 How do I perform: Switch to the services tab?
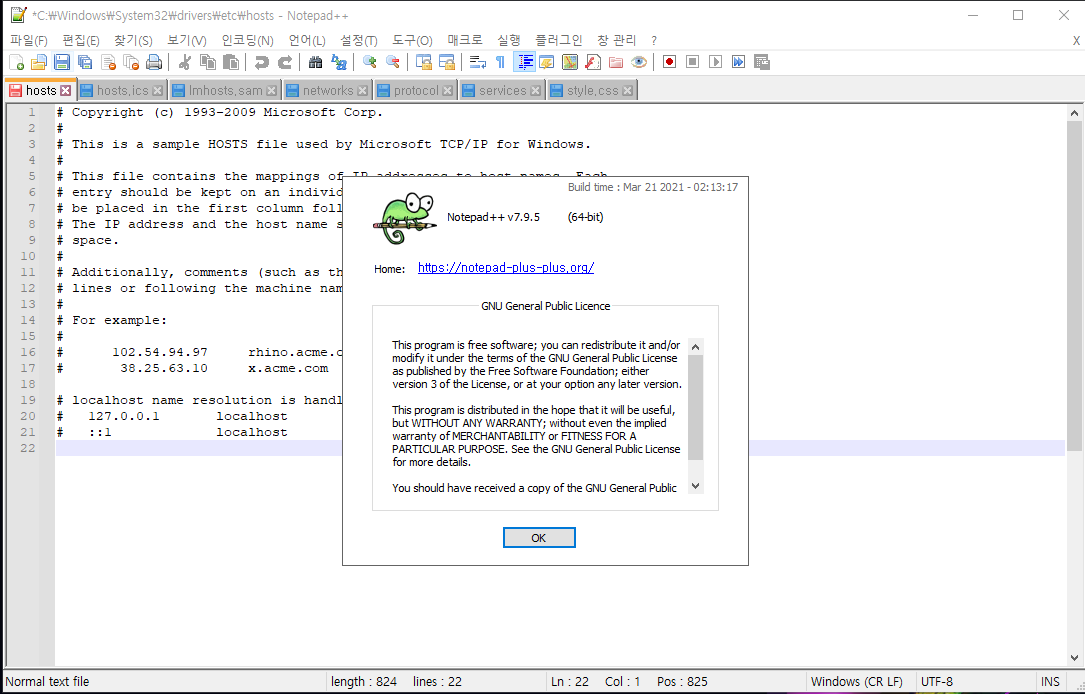[502, 91]
